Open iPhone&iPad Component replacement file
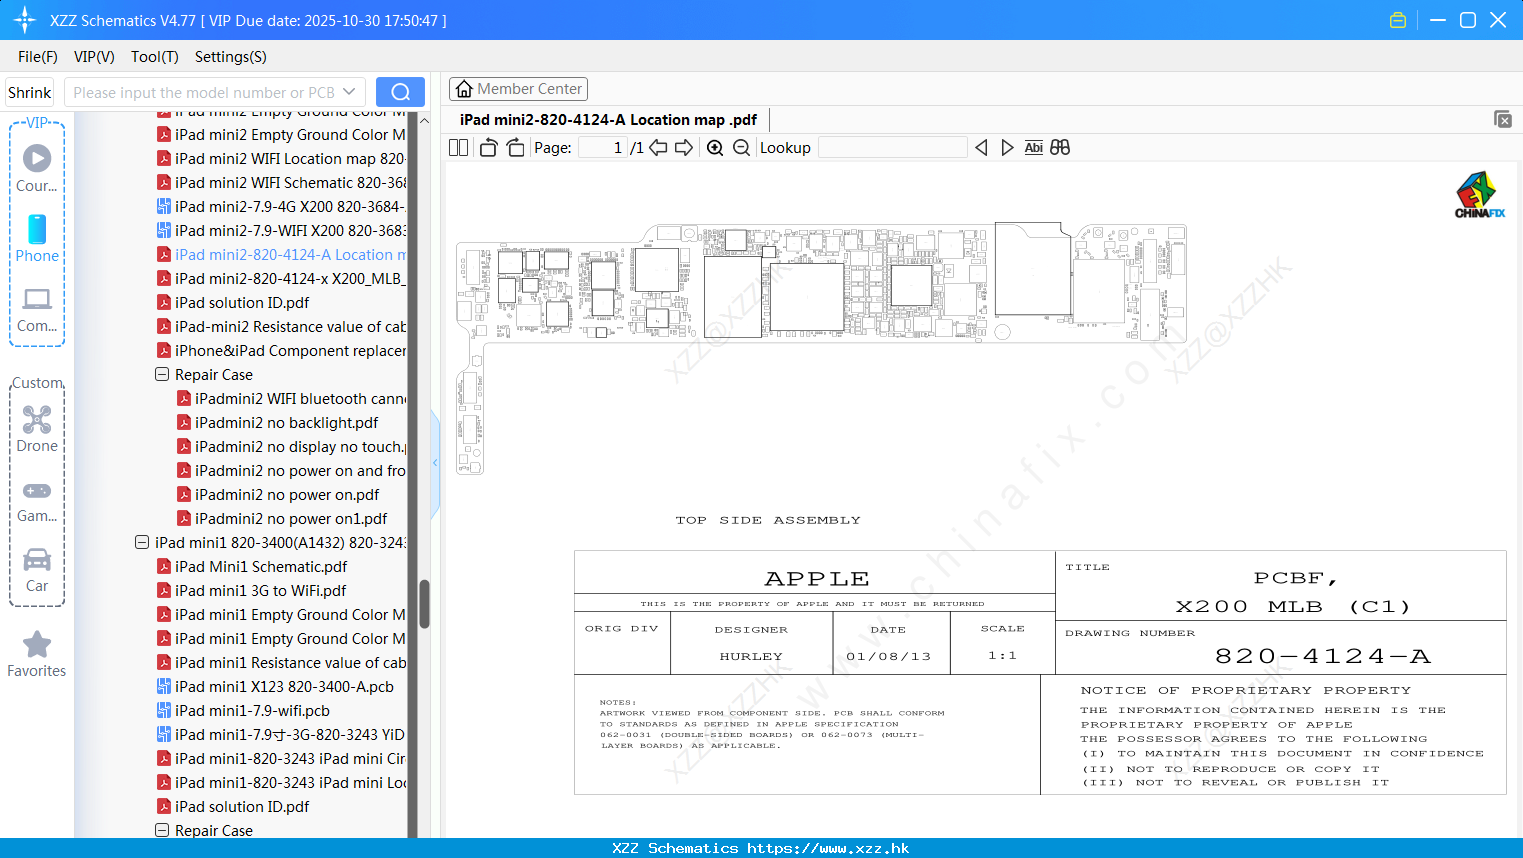This screenshot has height=858, width=1523. 281,351
